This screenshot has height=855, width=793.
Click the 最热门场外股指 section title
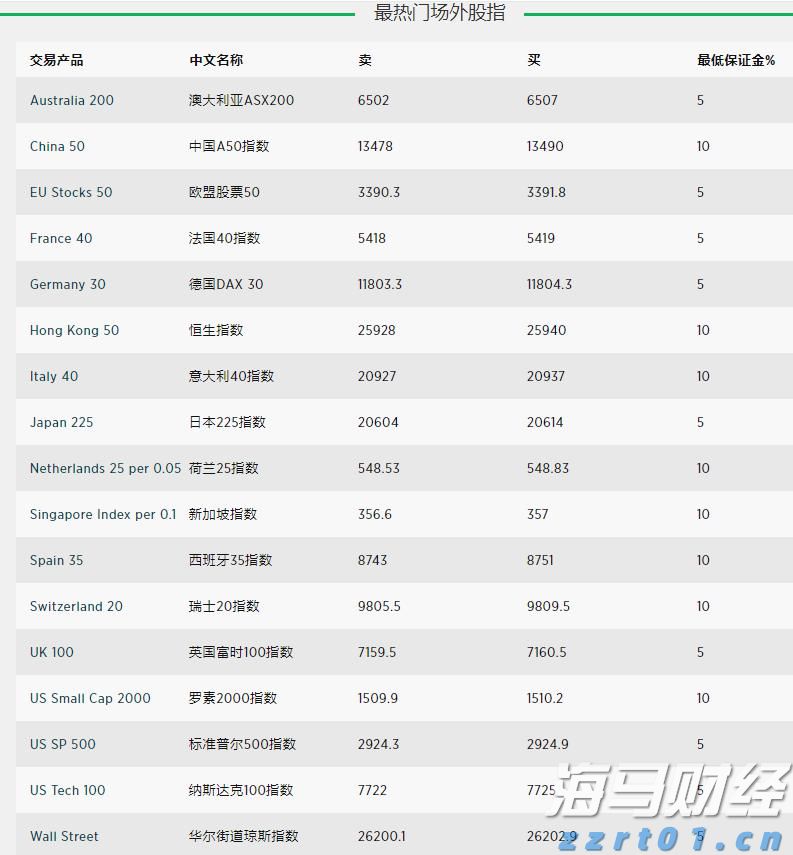coord(440,13)
